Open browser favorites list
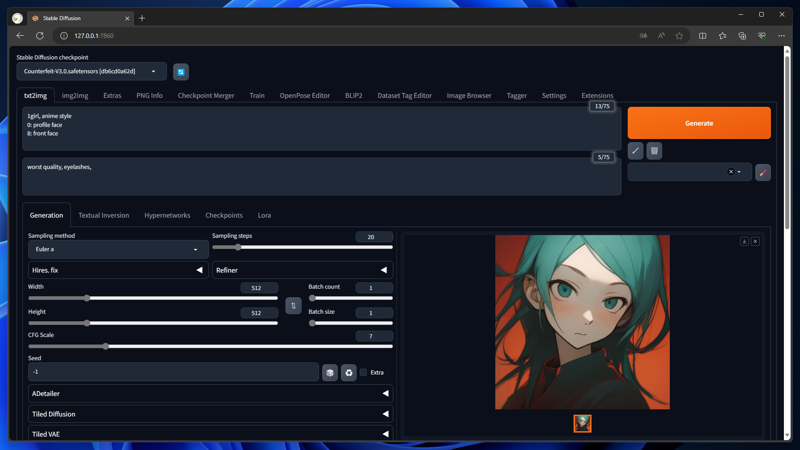 (x=722, y=36)
